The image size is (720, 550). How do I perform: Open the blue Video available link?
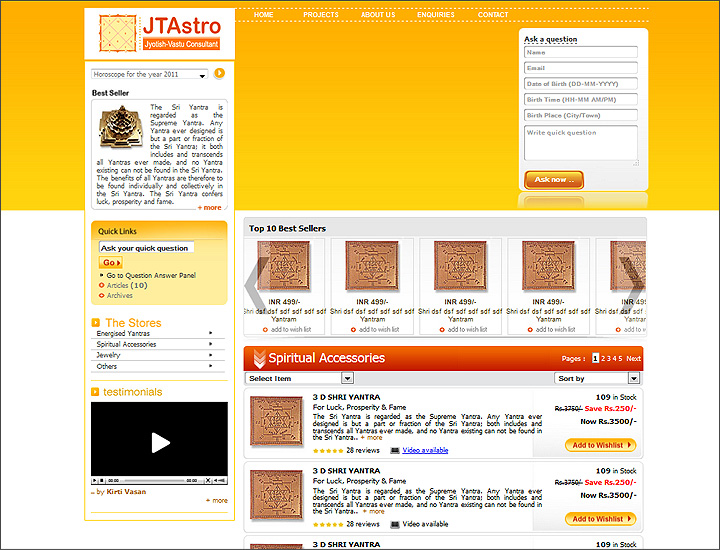[x=425, y=450]
